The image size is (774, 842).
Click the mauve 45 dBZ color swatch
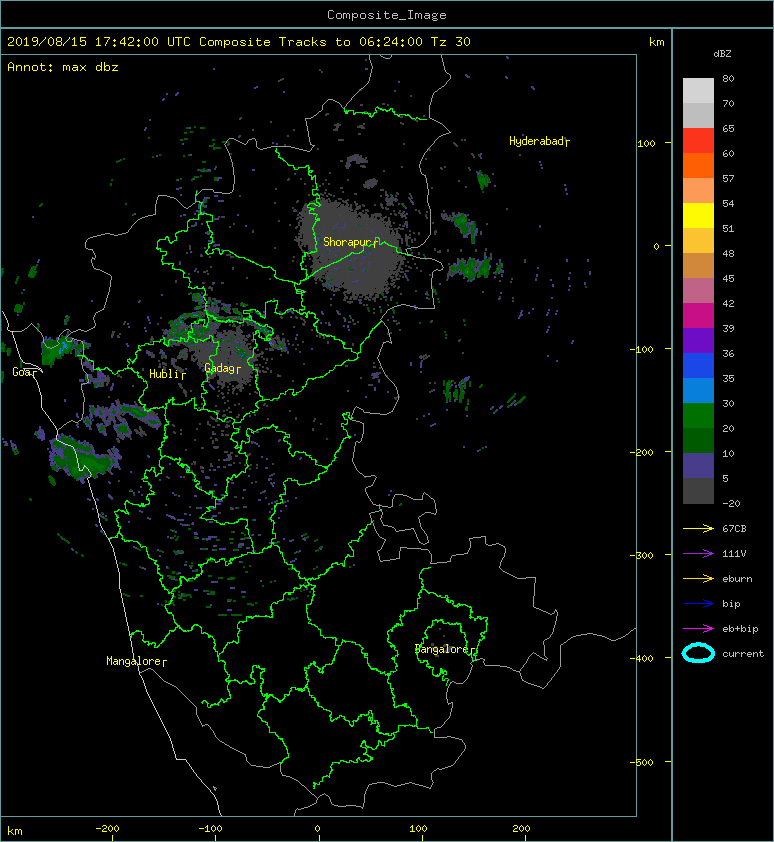pos(698,291)
